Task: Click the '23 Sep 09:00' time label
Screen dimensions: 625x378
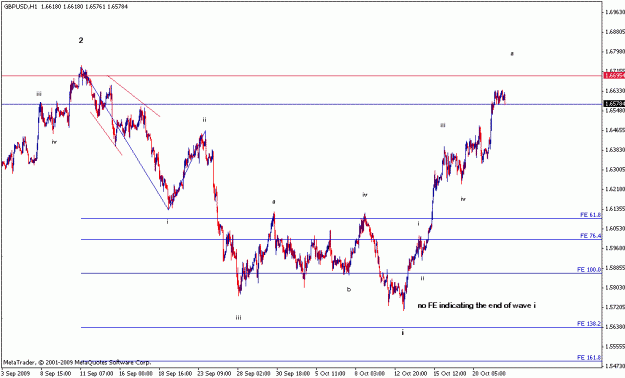Action: tap(214, 374)
